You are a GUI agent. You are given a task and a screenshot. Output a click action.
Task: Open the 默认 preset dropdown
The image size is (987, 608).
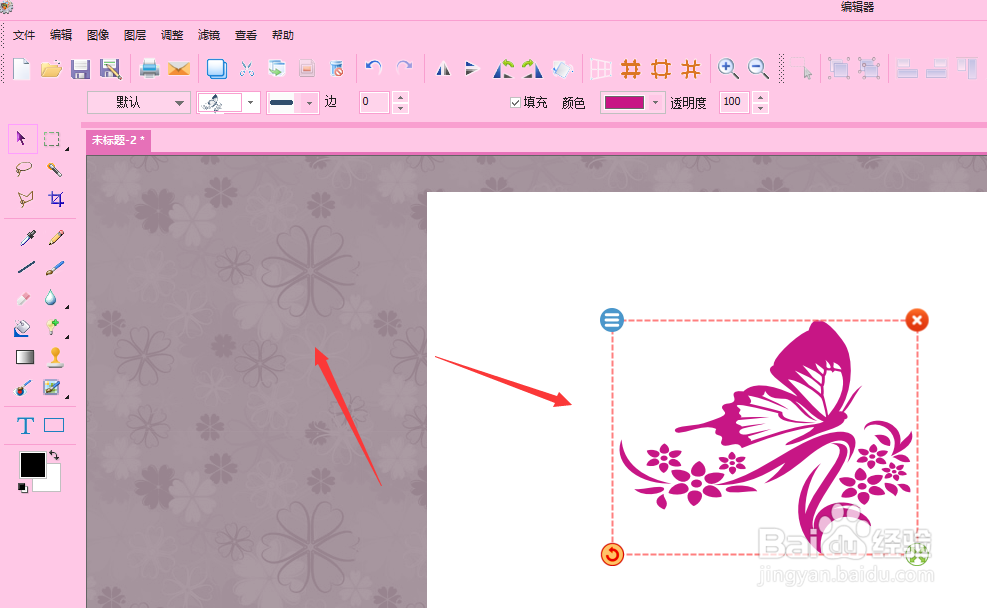[x=138, y=103]
